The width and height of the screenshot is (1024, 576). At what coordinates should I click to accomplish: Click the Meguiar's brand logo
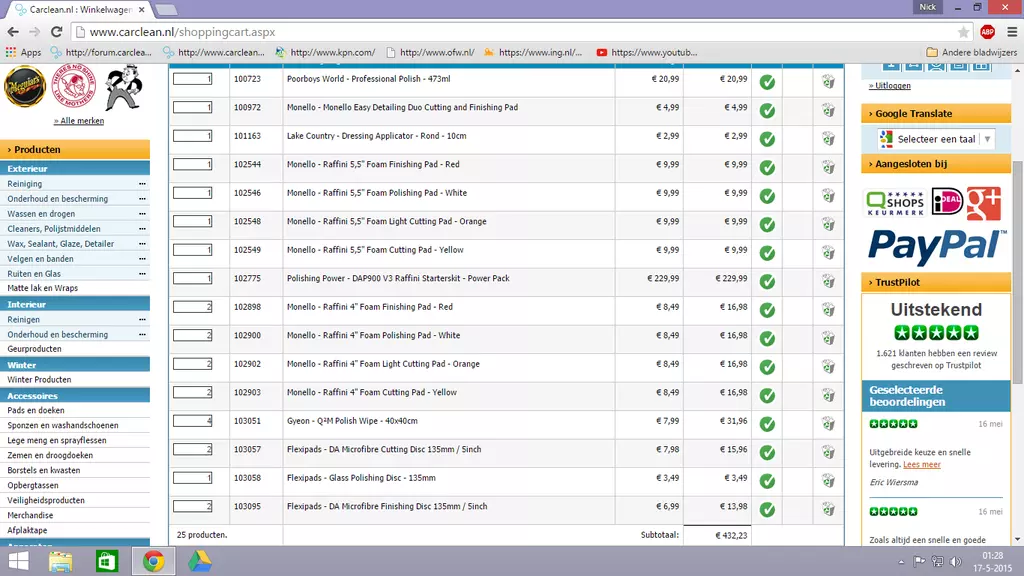point(25,86)
